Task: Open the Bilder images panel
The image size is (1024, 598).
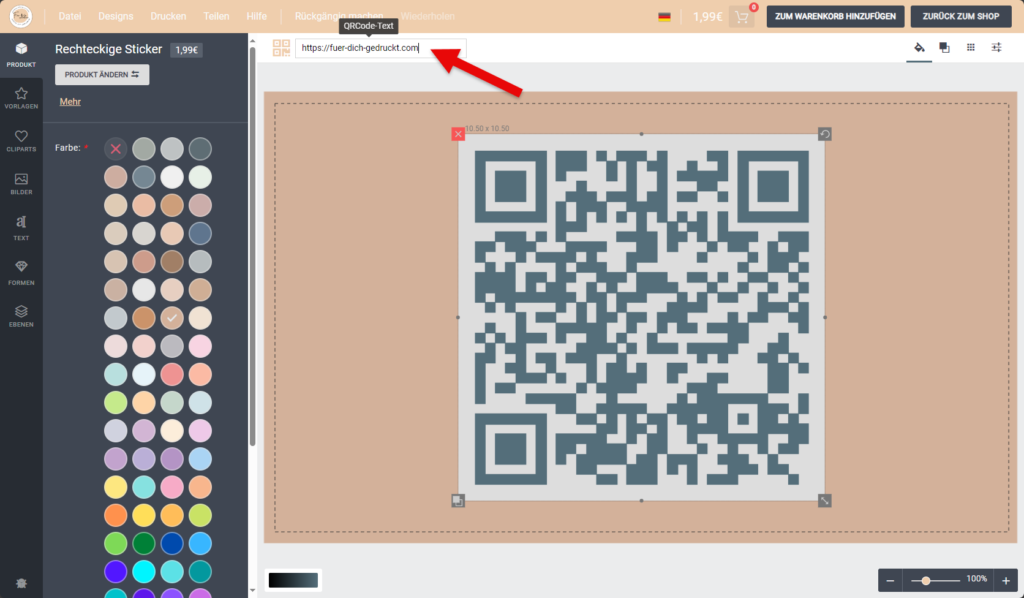Action: coord(21,183)
